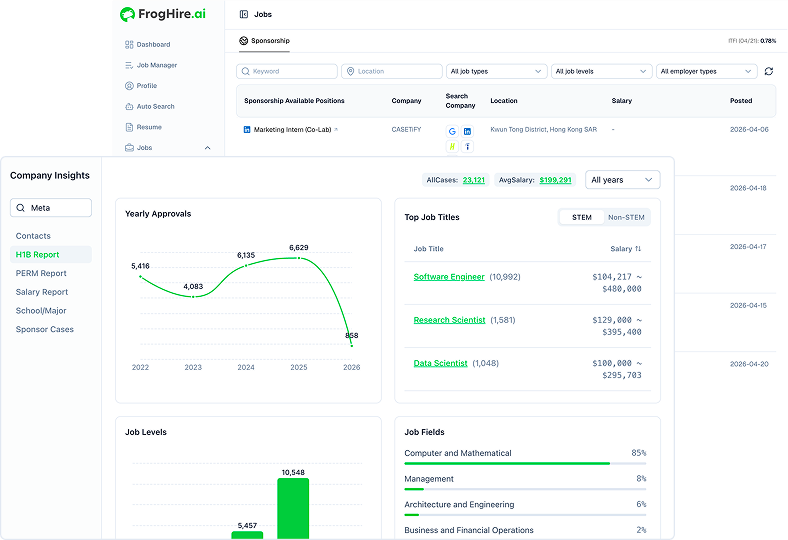Open the Sponsor Cases section
The width and height of the screenshot is (788, 540).
pos(45,330)
